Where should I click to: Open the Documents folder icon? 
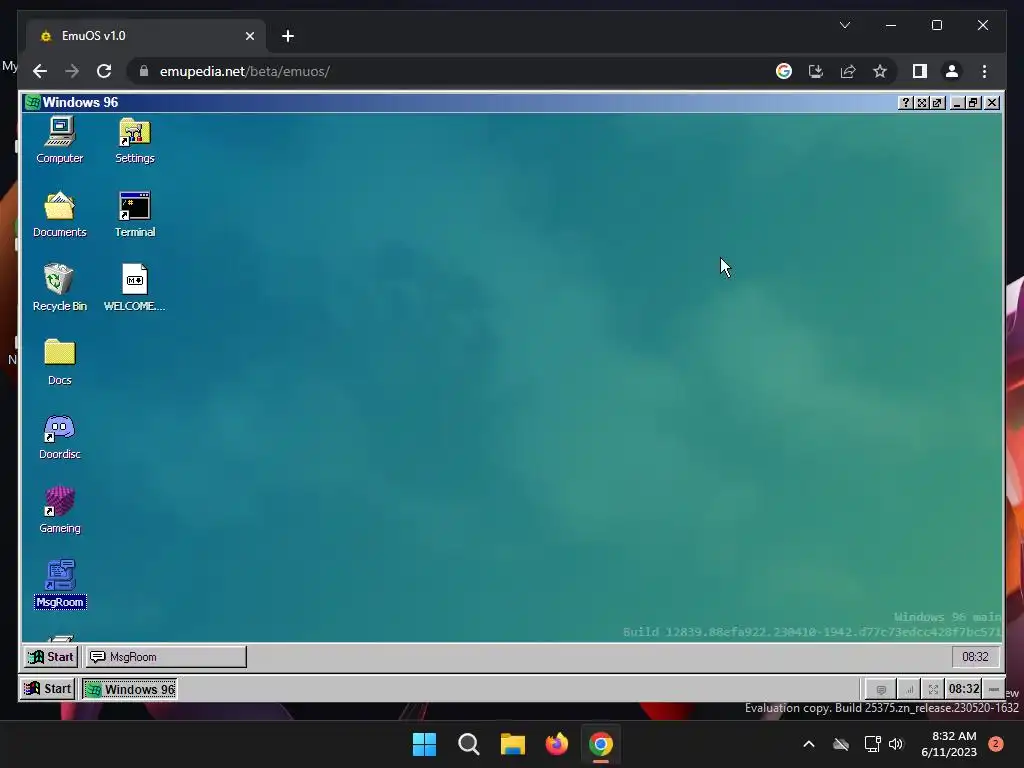click(x=59, y=214)
